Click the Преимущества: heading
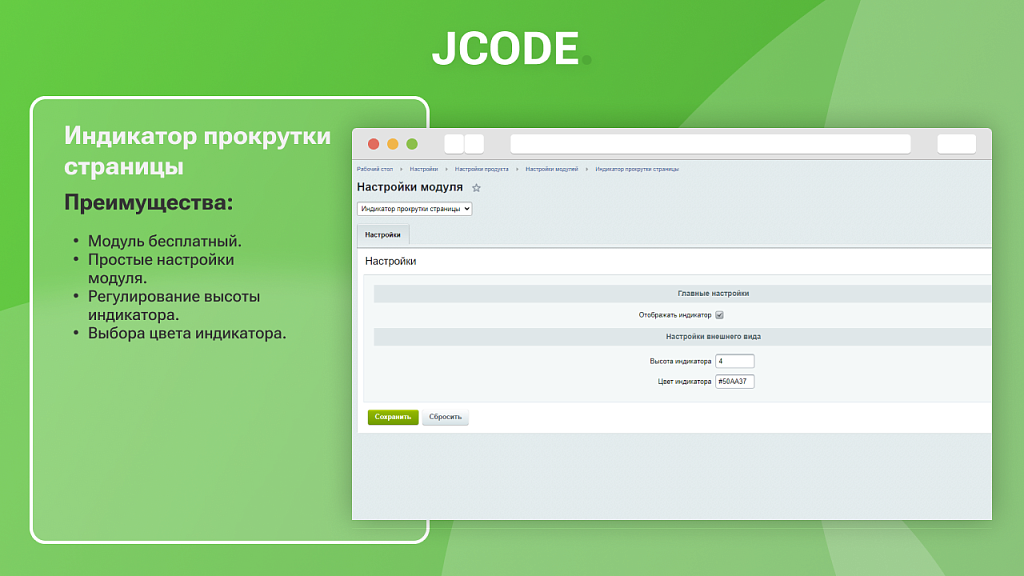Viewport: 1024px width, 576px height. coord(148,202)
